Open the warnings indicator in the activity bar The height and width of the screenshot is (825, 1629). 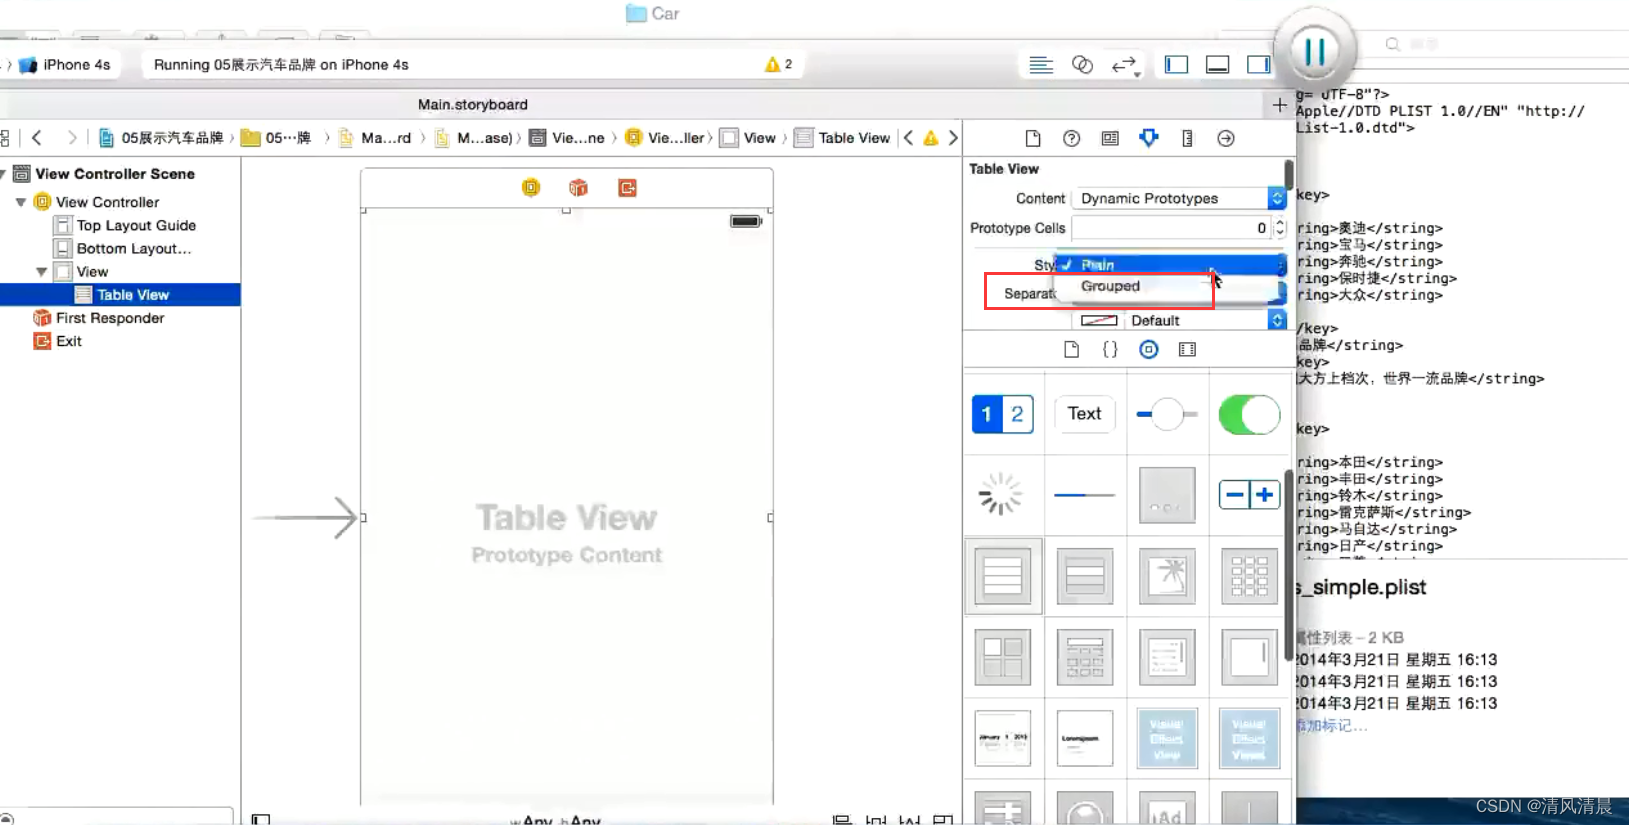(x=778, y=64)
